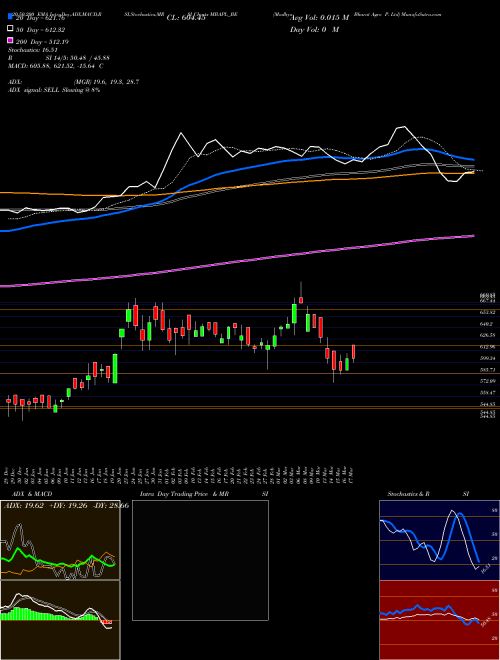Viewport: 500px width, 660px height.
Task: Select the '50 Day = 612.32' legend text
Action: pyautogui.click(x=41, y=29)
